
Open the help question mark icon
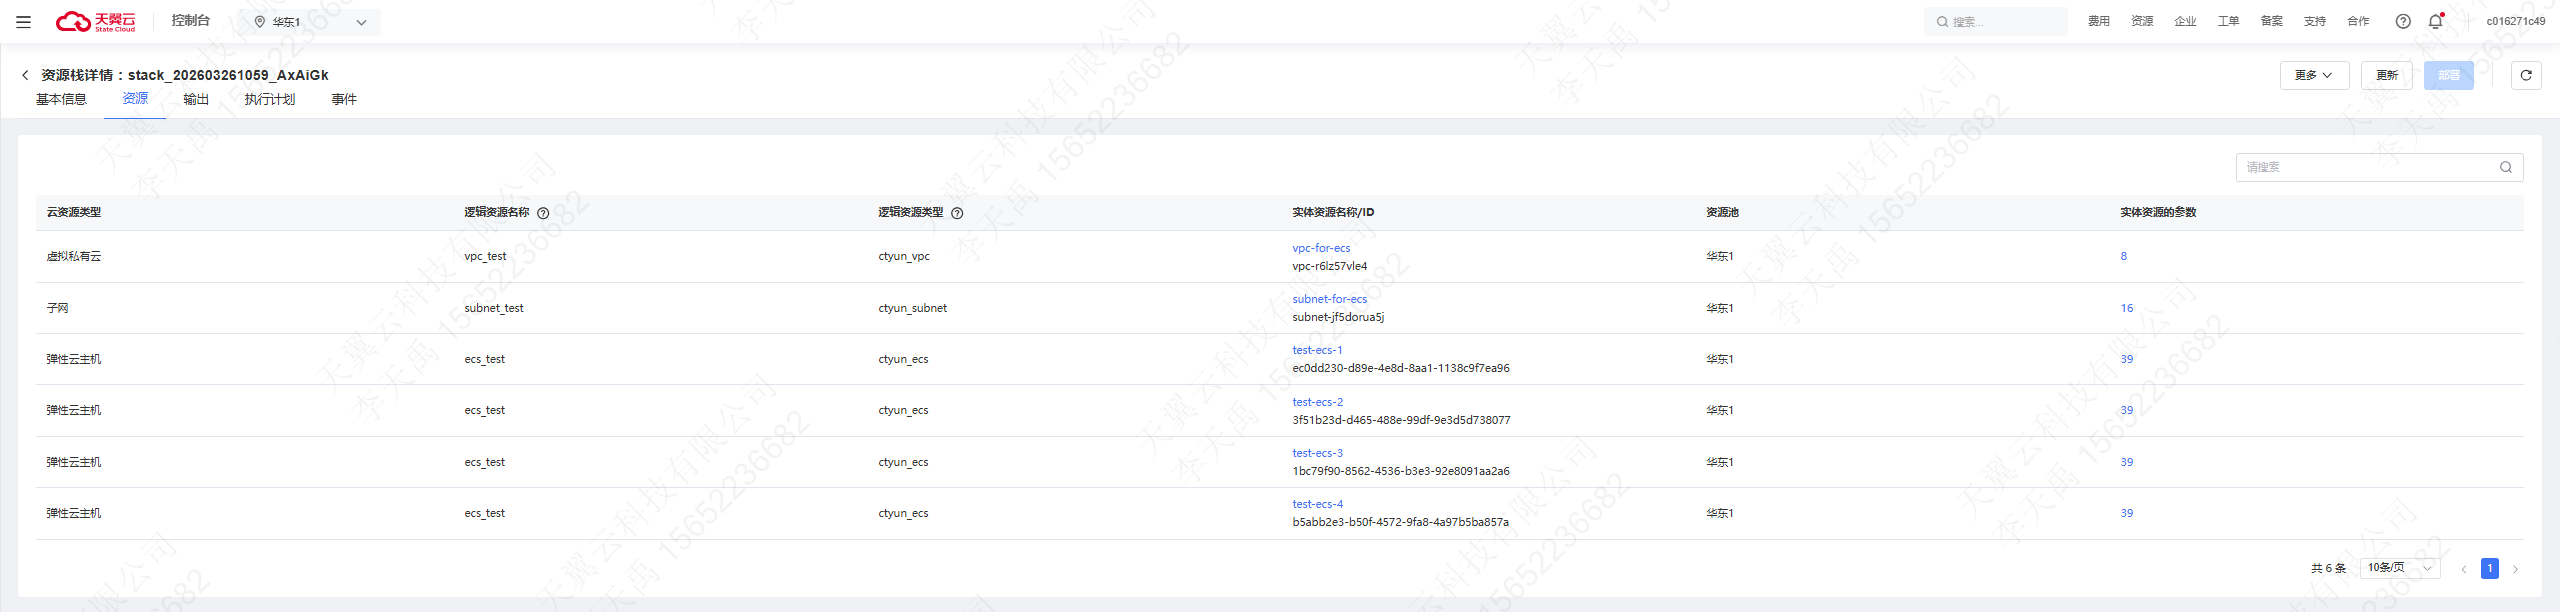click(2403, 21)
